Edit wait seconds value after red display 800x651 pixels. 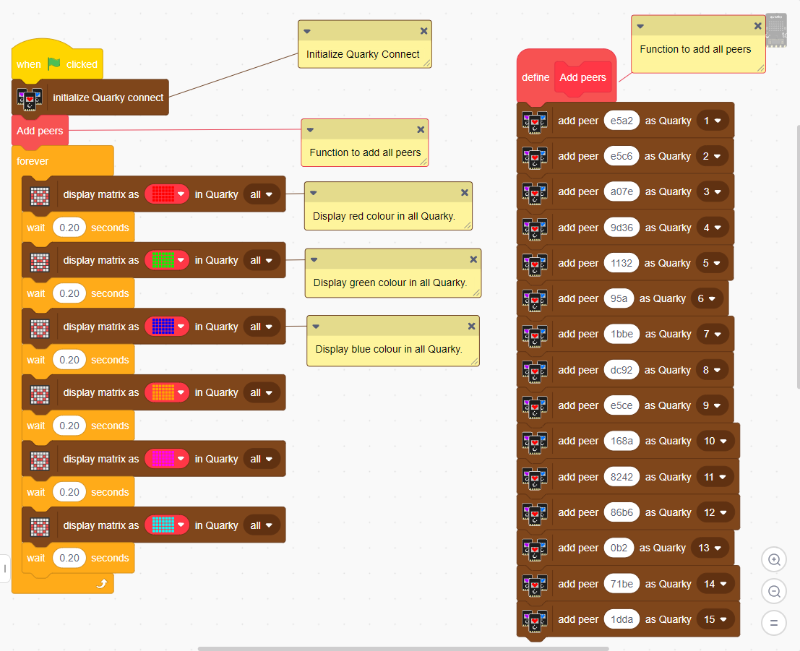(69, 228)
